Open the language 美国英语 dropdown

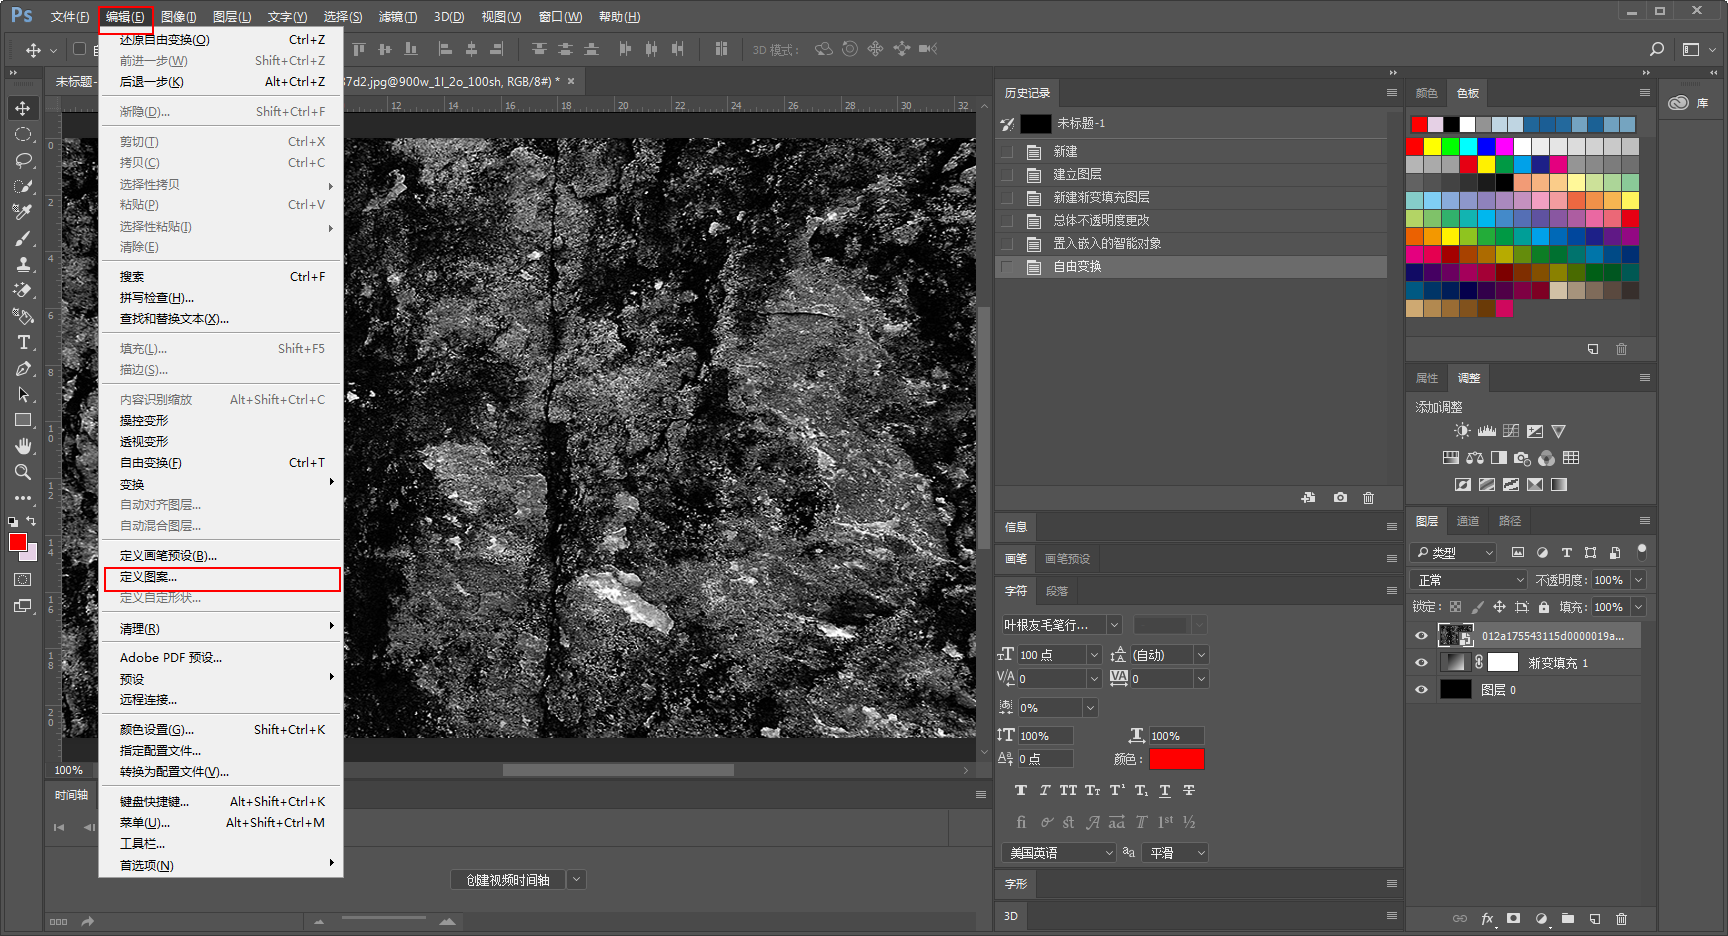tap(1059, 853)
